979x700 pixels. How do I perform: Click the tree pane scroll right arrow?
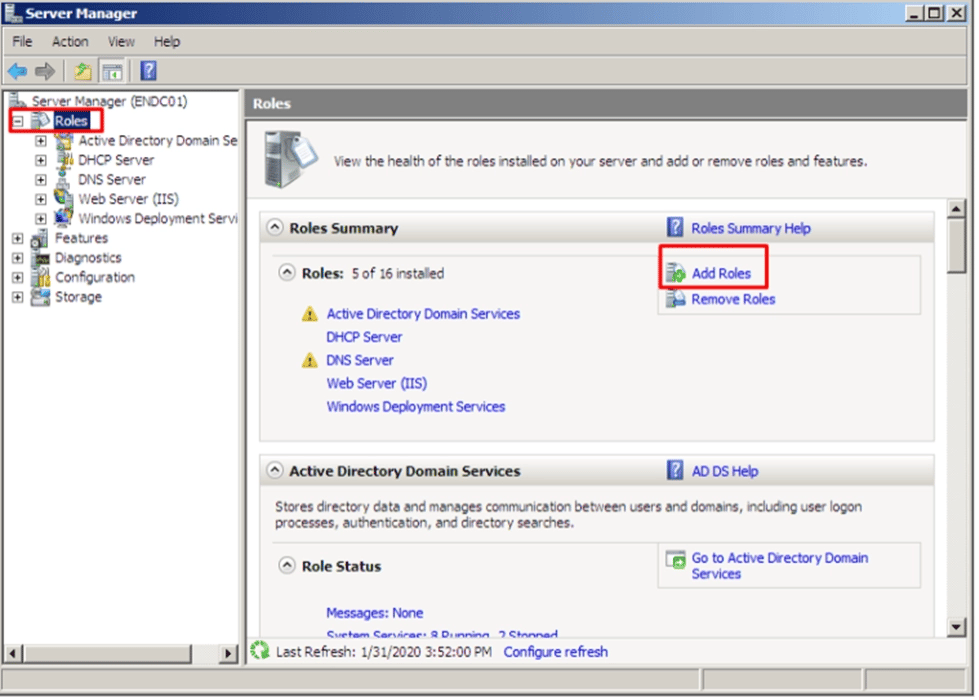point(229,654)
